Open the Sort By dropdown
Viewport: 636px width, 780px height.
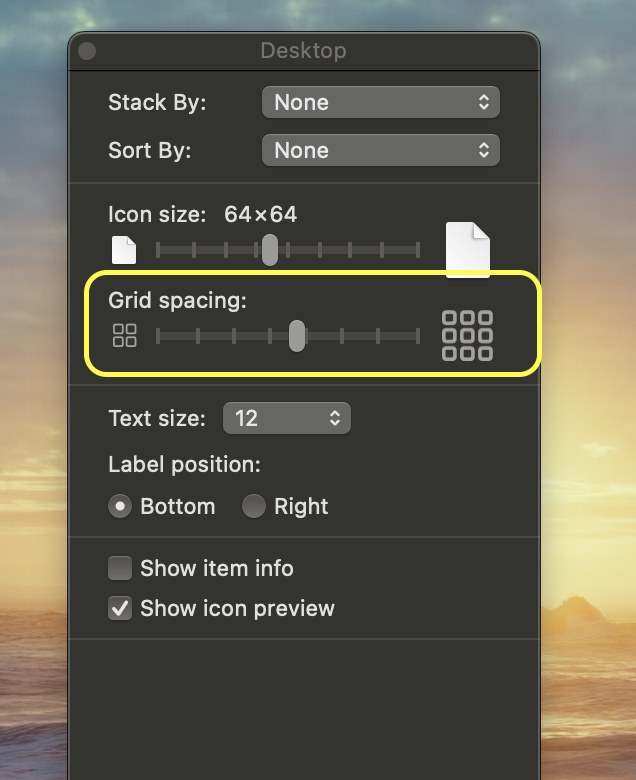(x=380, y=150)
